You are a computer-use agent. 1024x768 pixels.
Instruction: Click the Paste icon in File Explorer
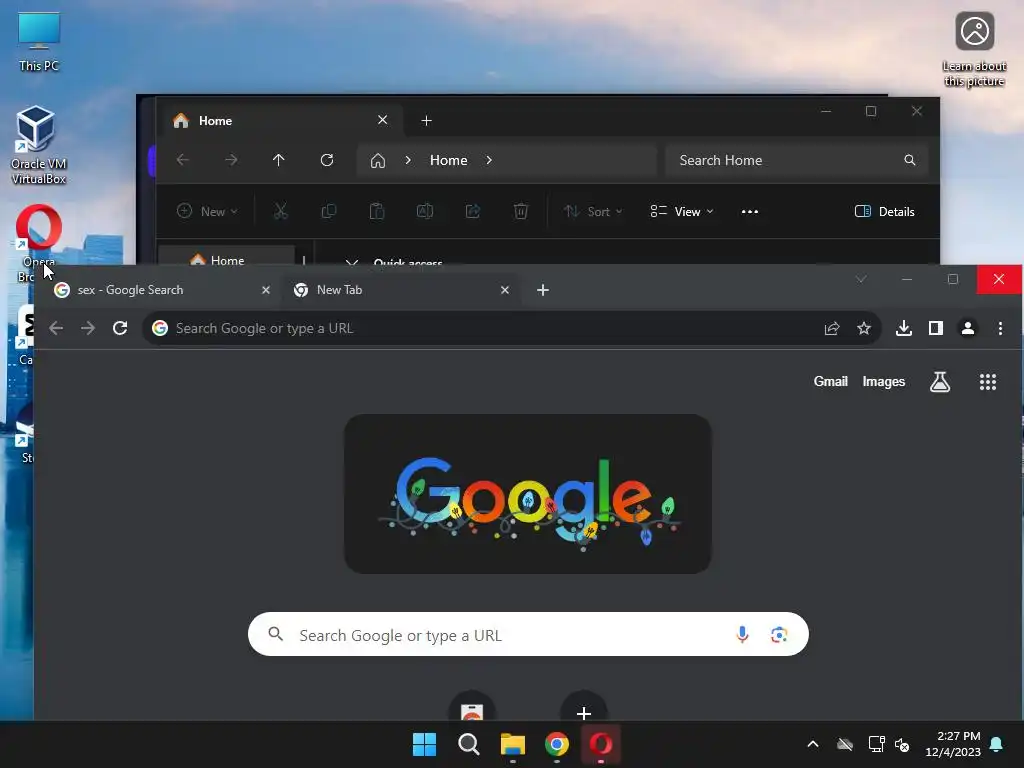(x=377, y=211)
